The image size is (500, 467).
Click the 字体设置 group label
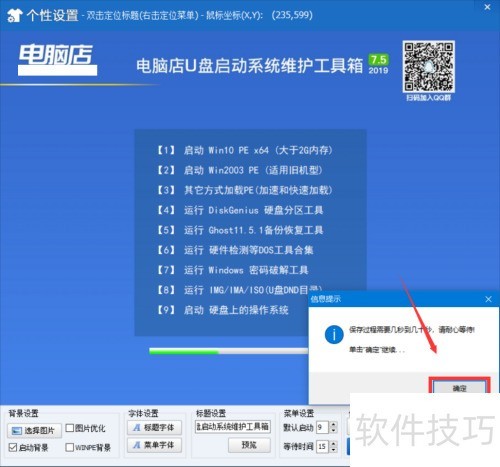point(143,413)
